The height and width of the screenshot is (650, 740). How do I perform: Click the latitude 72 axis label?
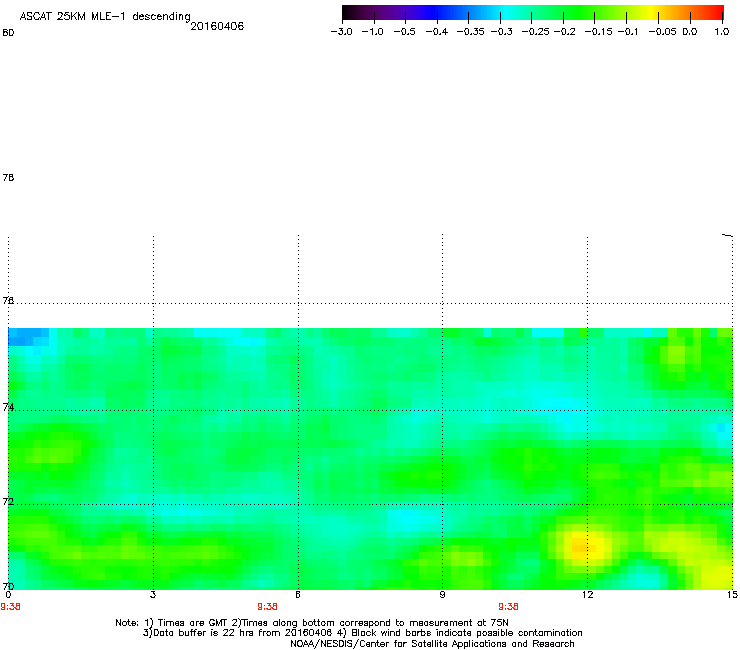click(8, 501)
